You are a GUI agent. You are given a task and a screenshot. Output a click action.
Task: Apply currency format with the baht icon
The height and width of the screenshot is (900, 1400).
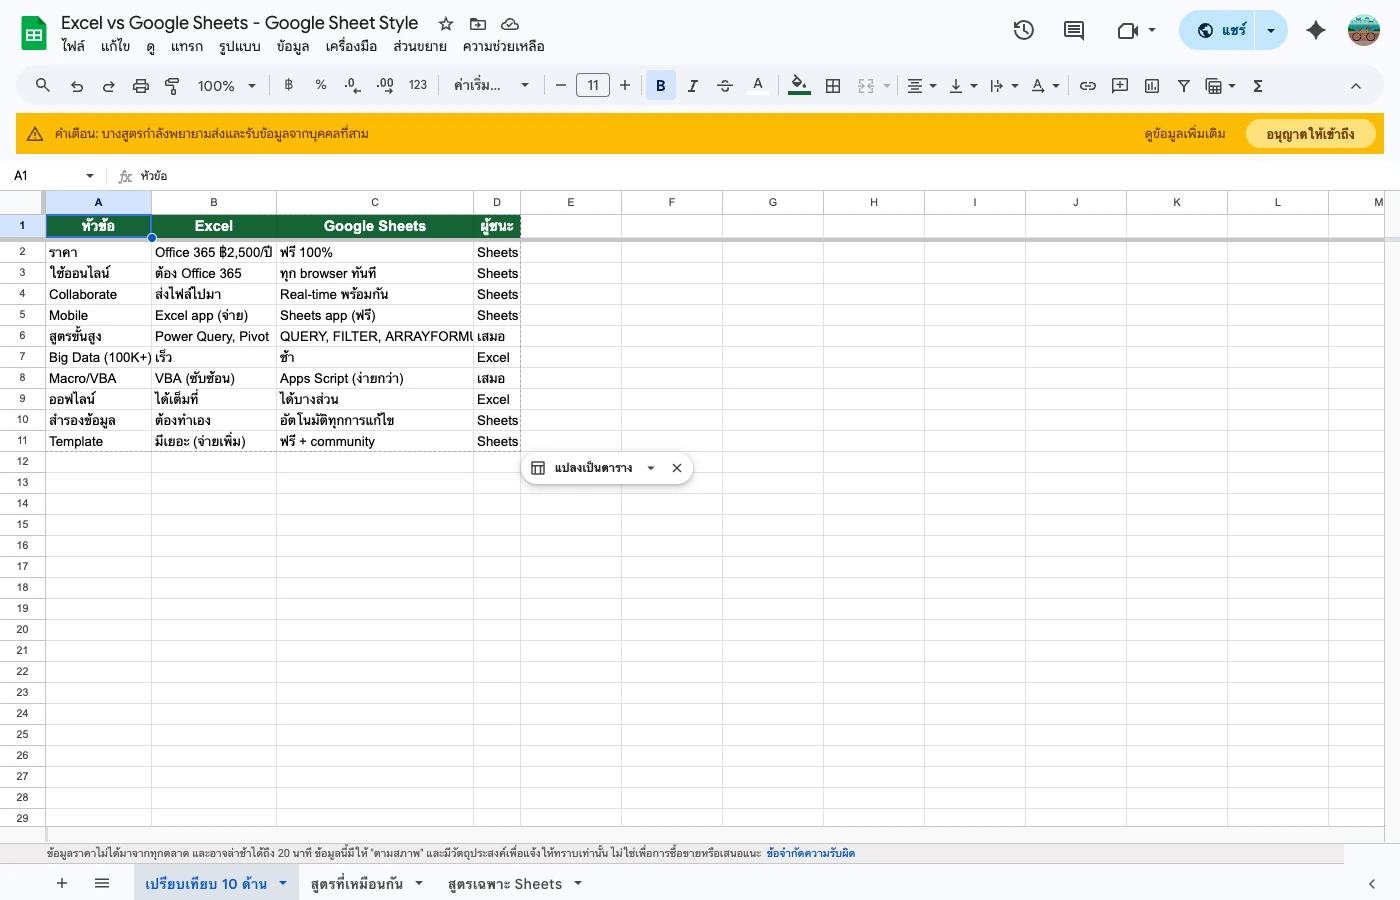(x=289, y=85)
